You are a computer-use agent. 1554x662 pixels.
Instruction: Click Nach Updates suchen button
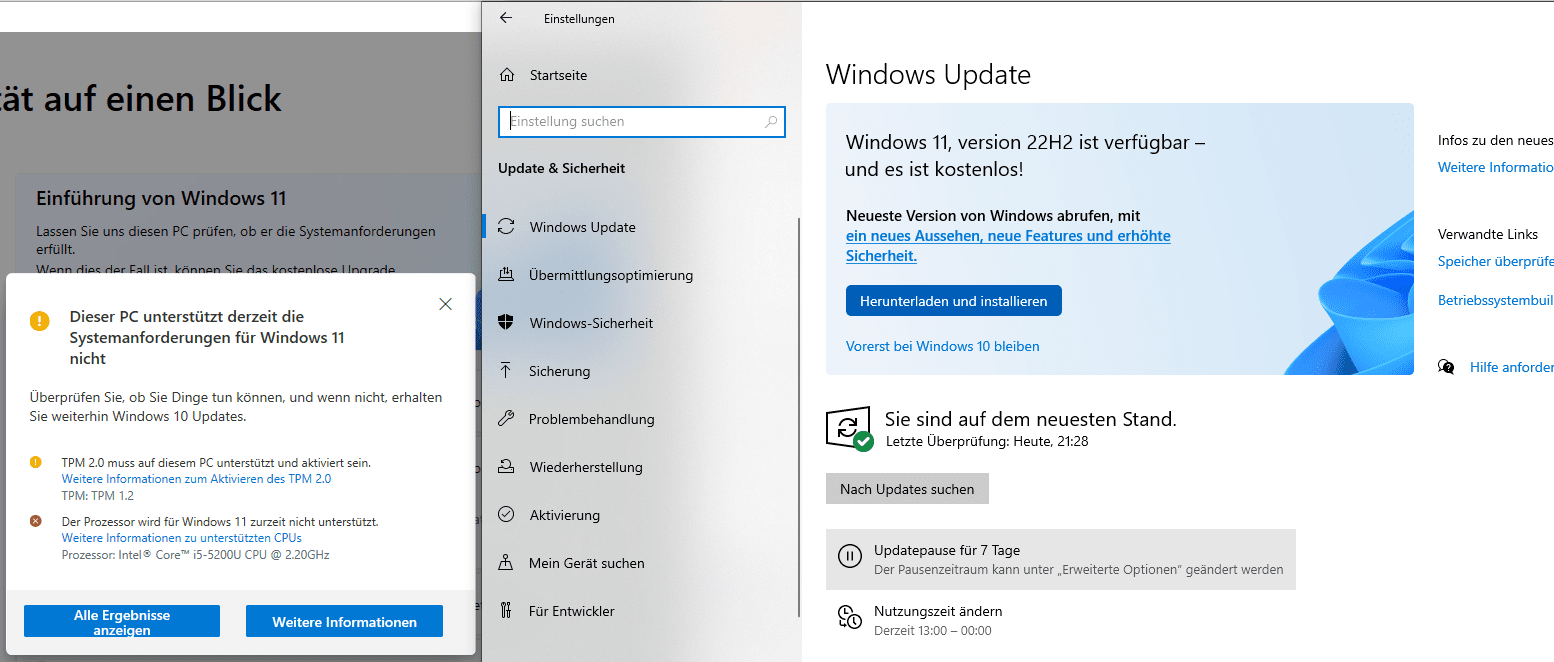907,489
